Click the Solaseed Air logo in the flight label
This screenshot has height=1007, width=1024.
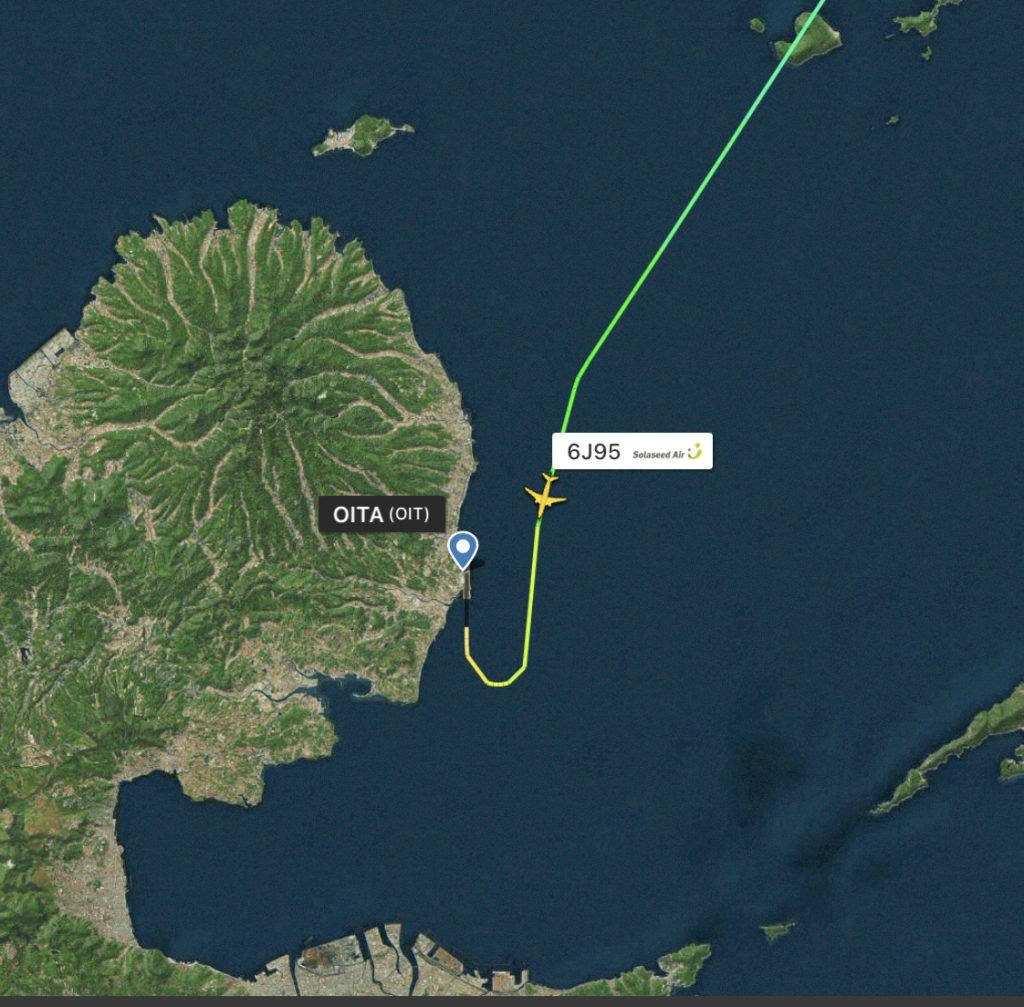pyautogui.click(x=667, y=452)
